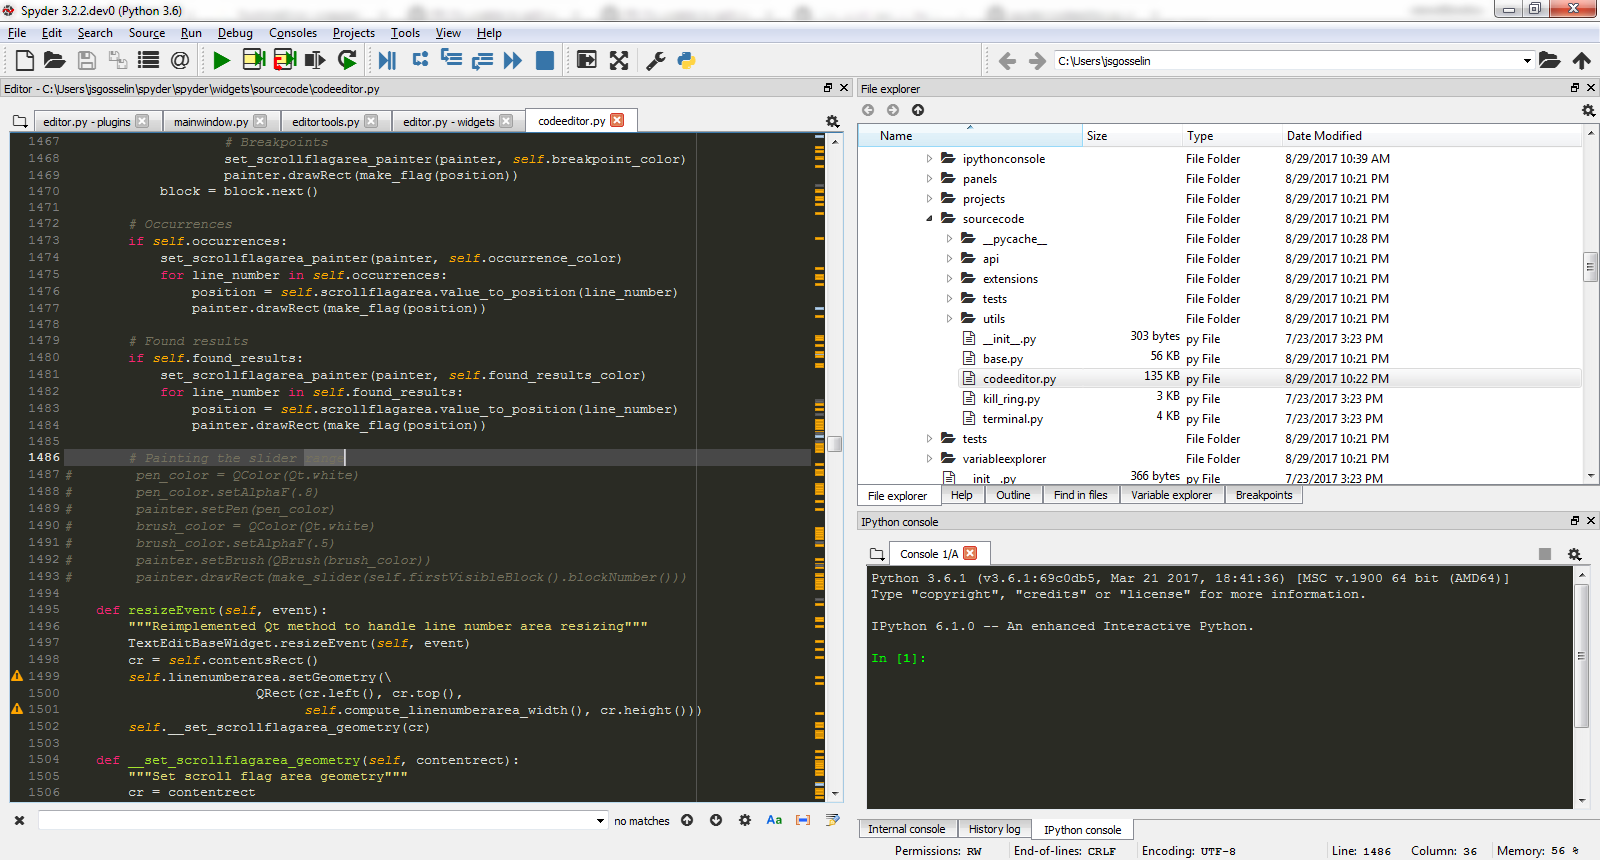Image resolution: width=1600 pixels, height=860 pixels.
Task: Open Preferences via the wrench icon
Action: (656, 61)
